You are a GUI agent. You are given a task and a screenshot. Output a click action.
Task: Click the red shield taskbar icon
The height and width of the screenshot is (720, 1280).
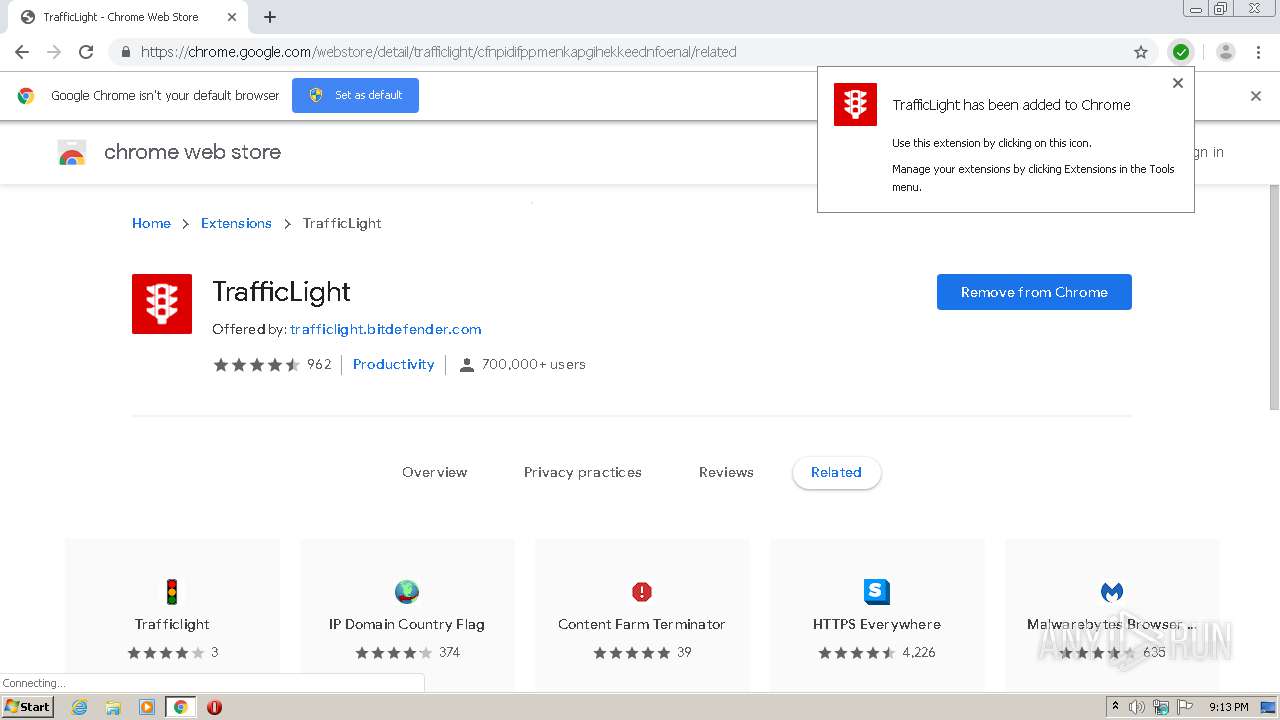tap(214, 707)
